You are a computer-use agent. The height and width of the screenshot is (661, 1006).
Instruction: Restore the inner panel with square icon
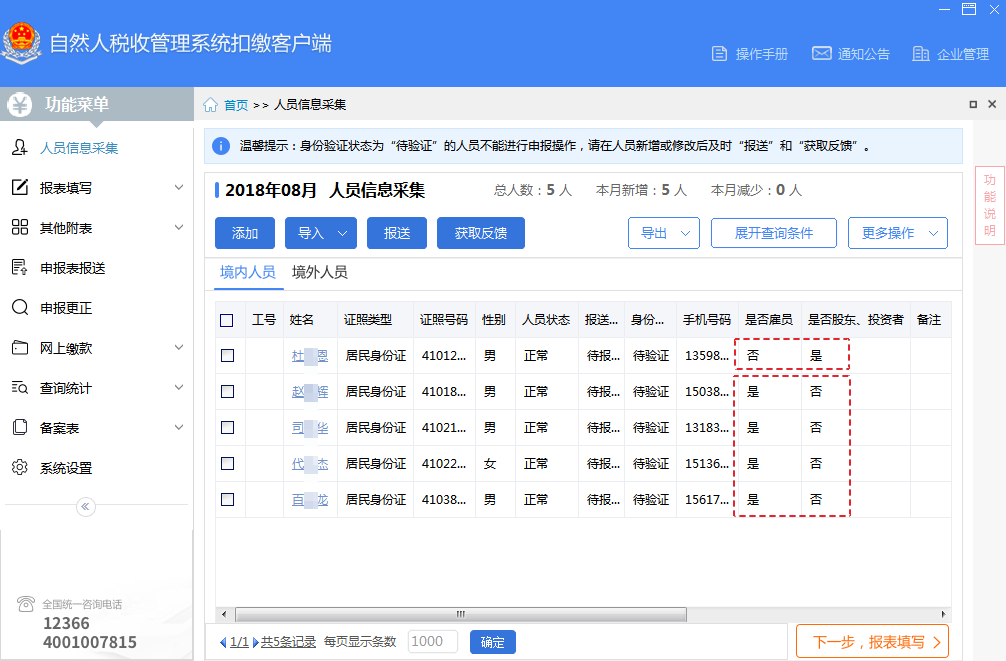tap(973, 104)
